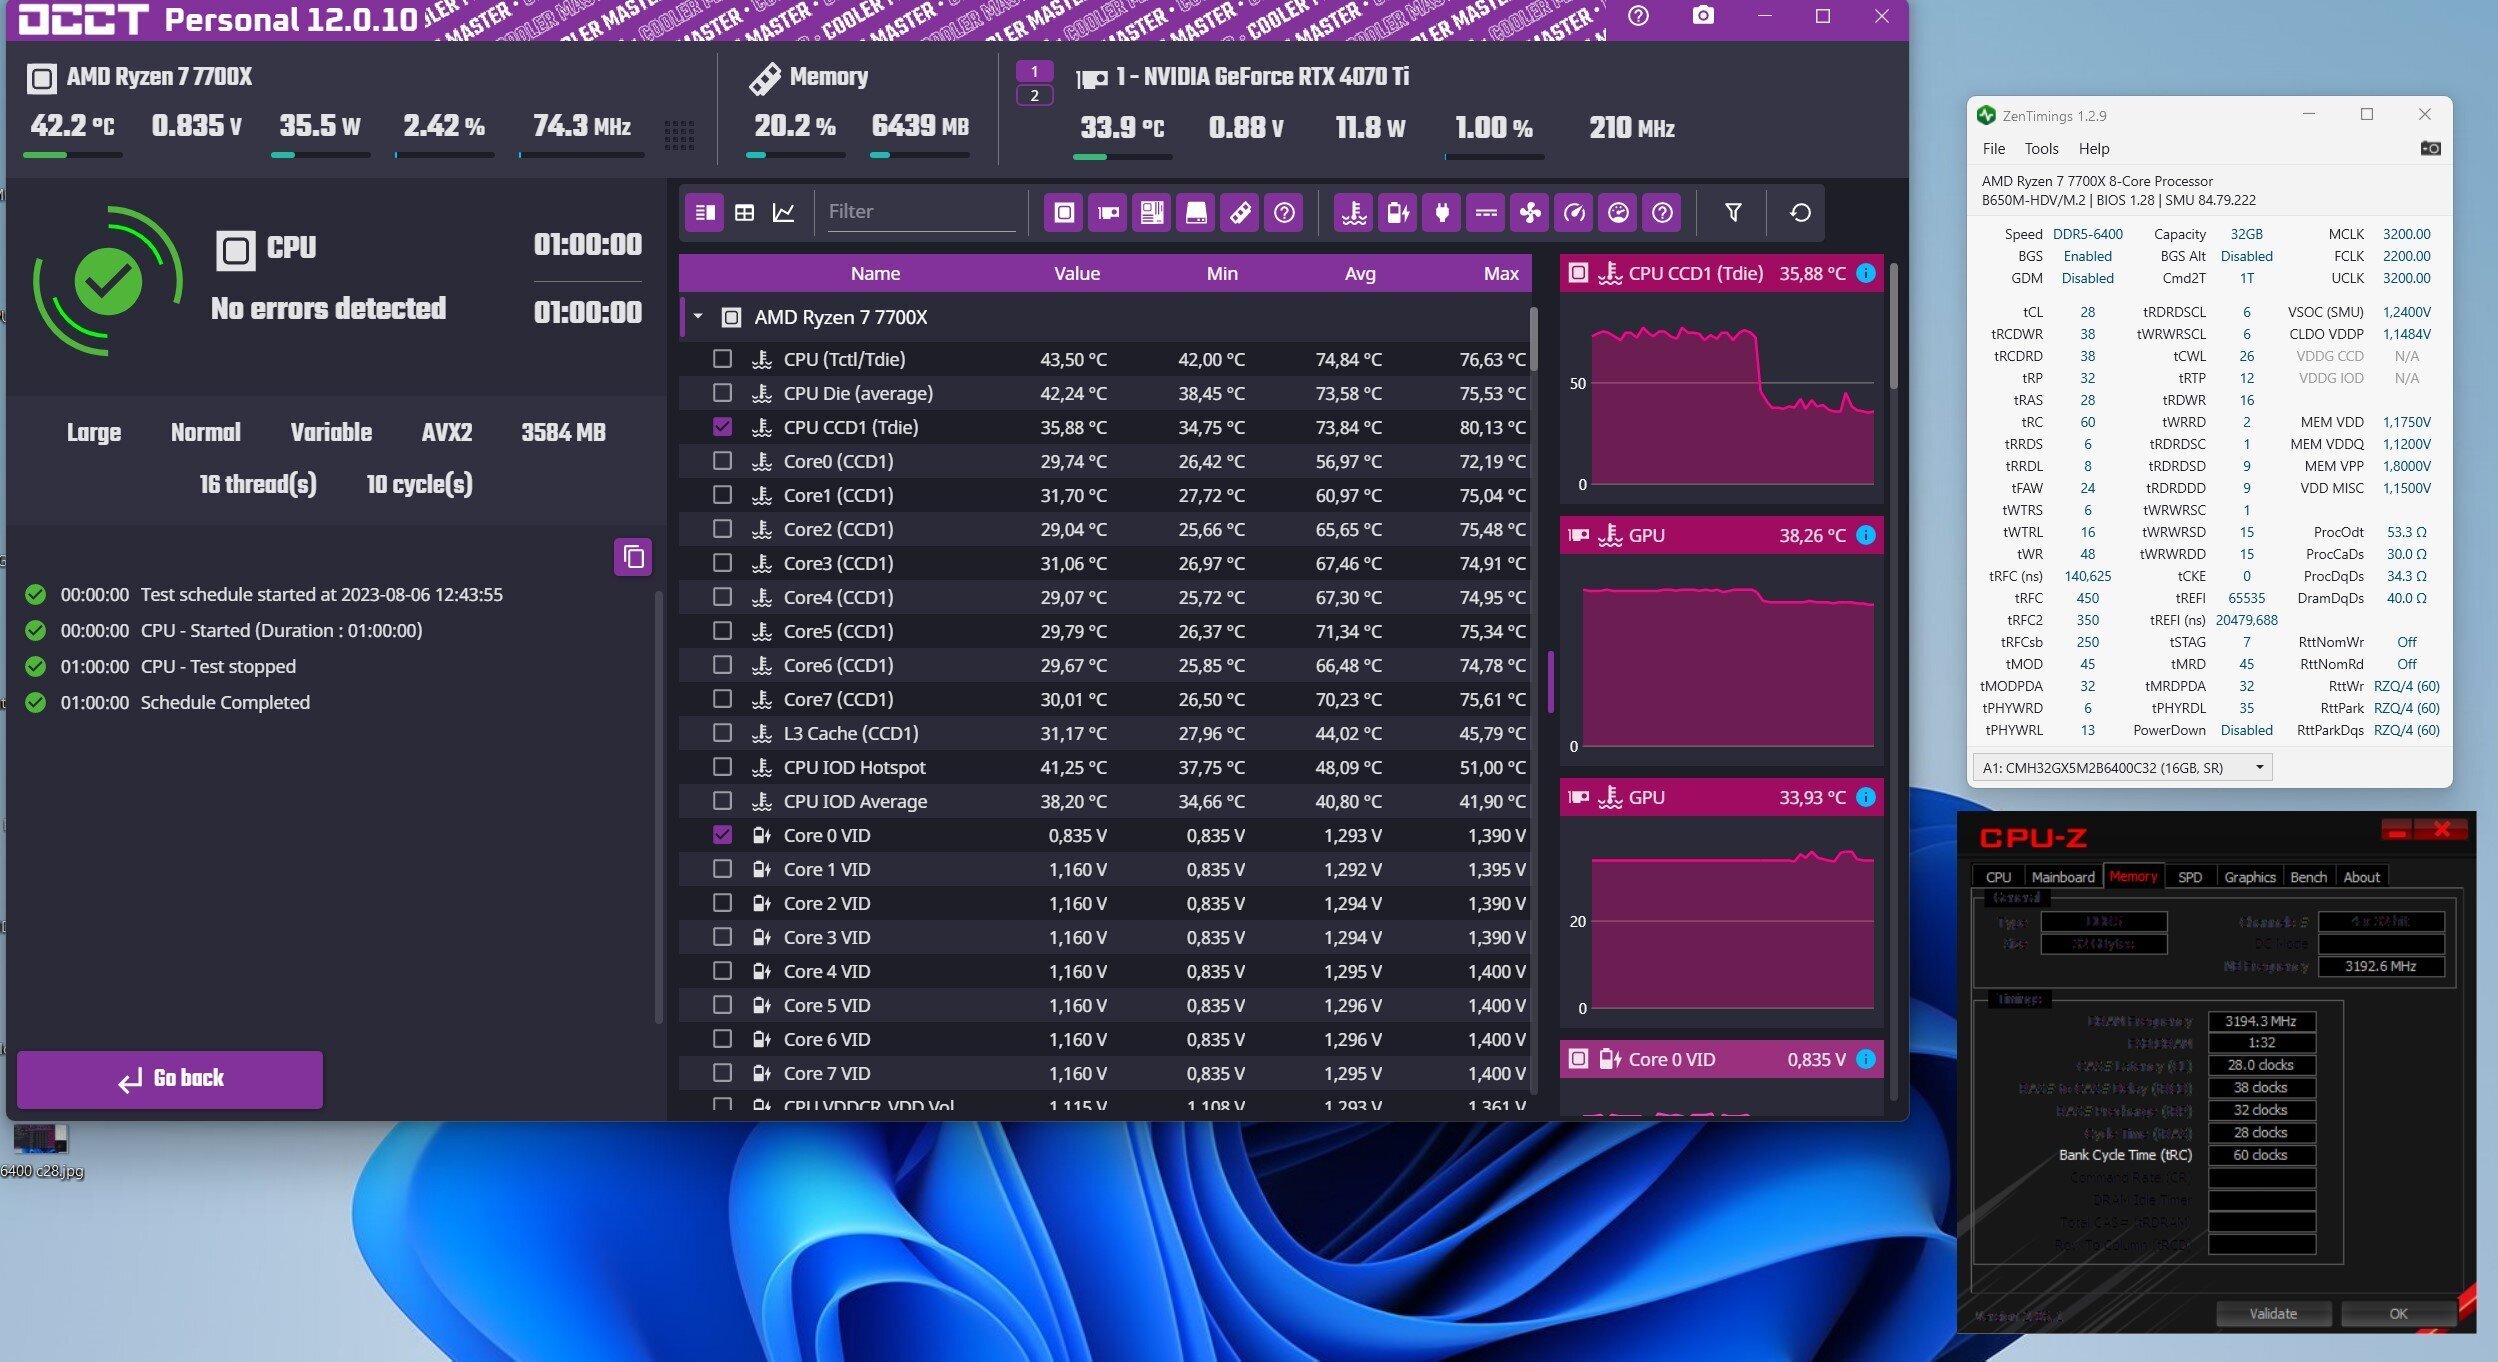Uncheck the CPU CCD1 (Tdie) checkbox
This screenshot has width=2498, height=1362.
point(722,427)
